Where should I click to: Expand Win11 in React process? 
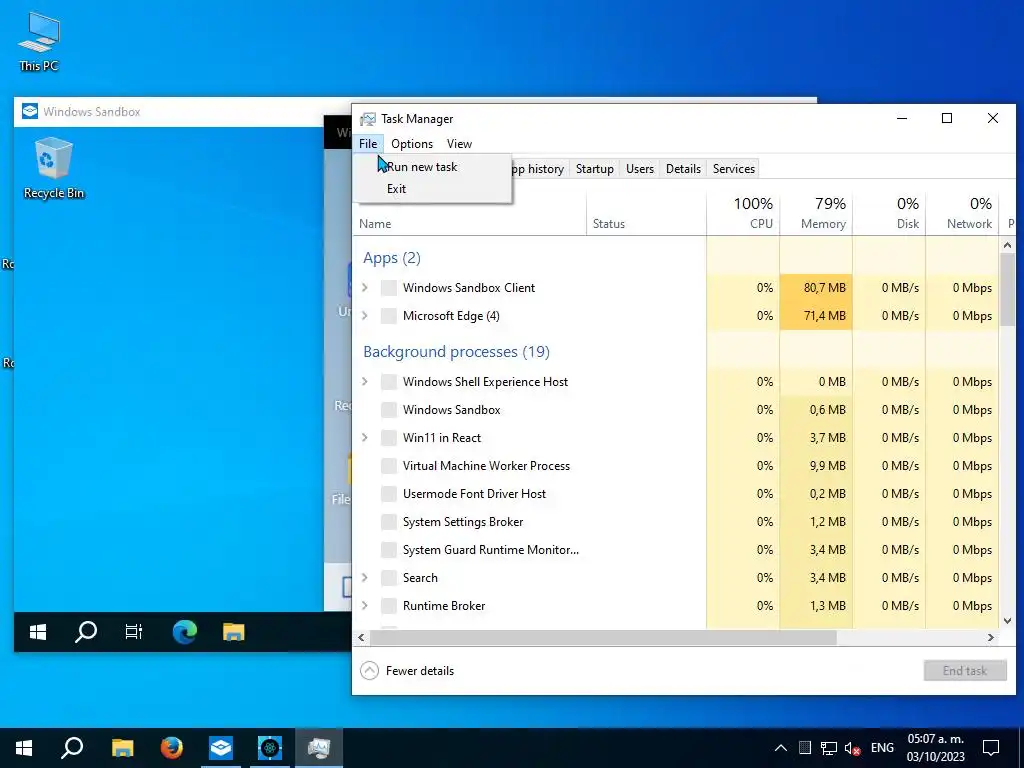click(365, 438)
